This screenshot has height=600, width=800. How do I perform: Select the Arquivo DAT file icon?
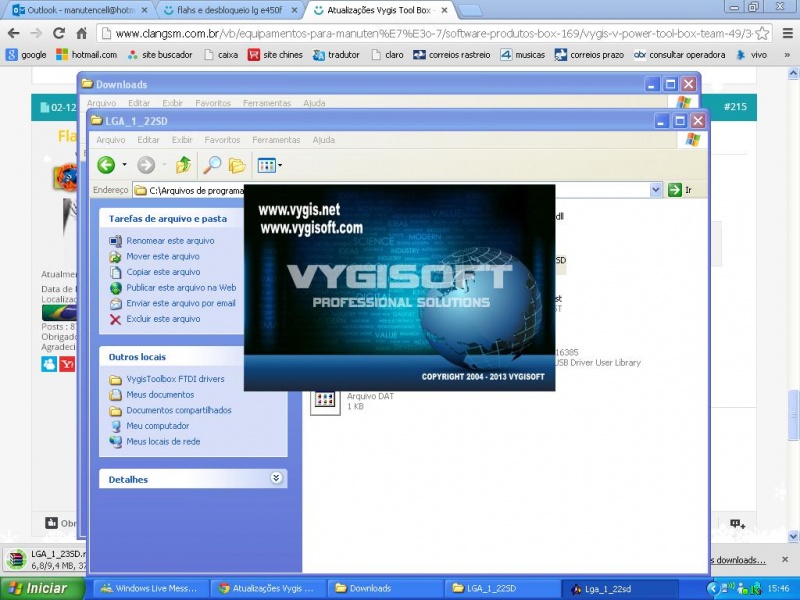tap(325, 401)
